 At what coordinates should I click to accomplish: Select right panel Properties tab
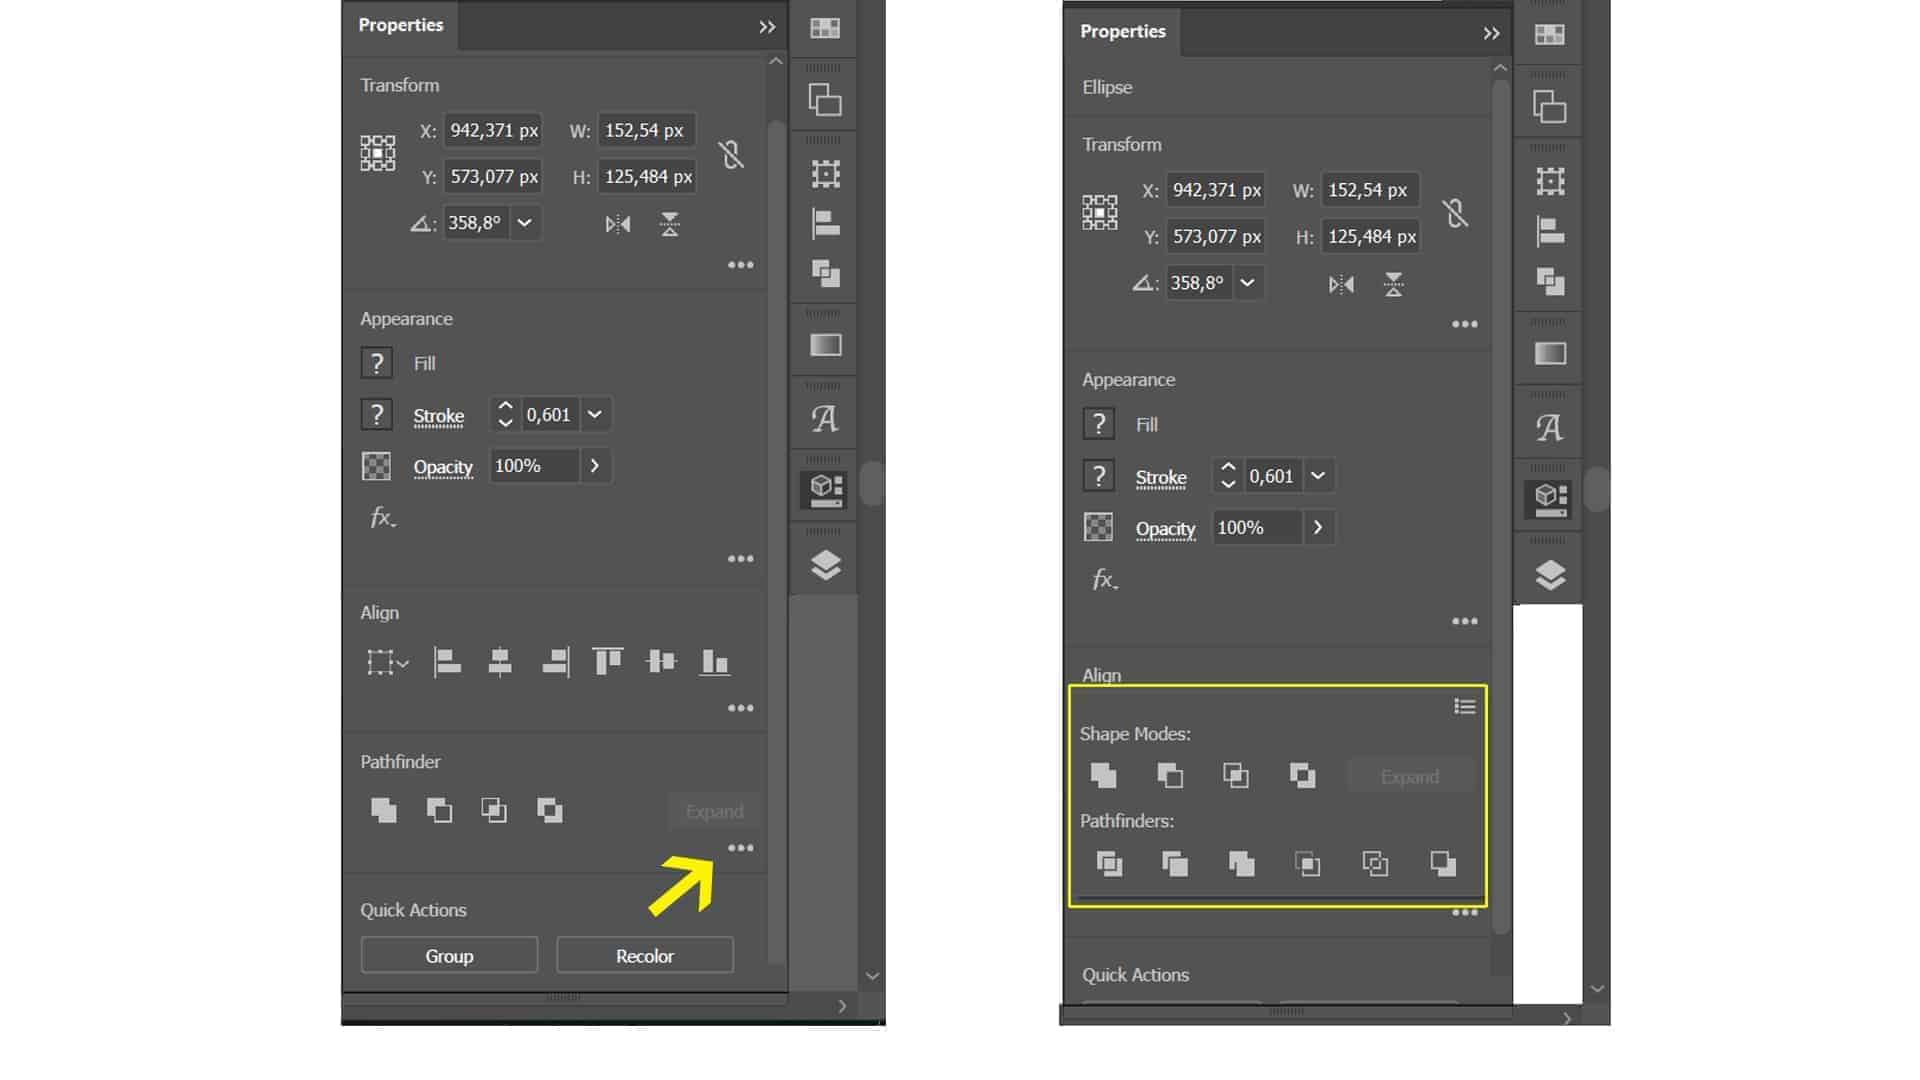pos(1123,31)
